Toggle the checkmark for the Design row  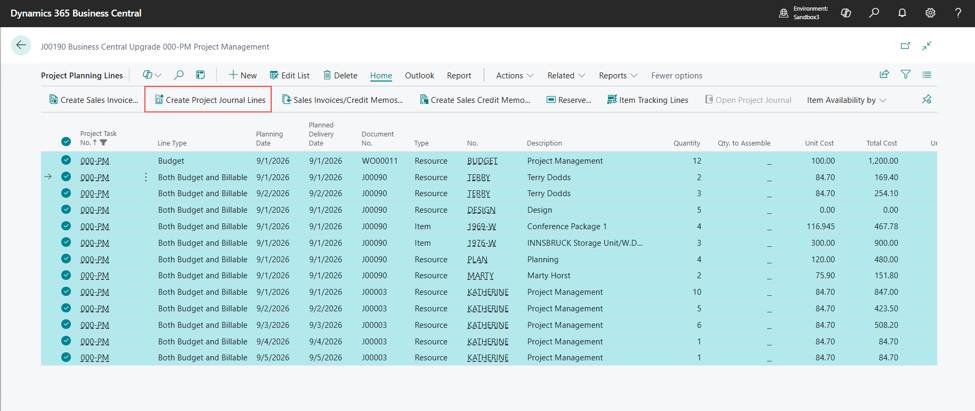point(66,210)
